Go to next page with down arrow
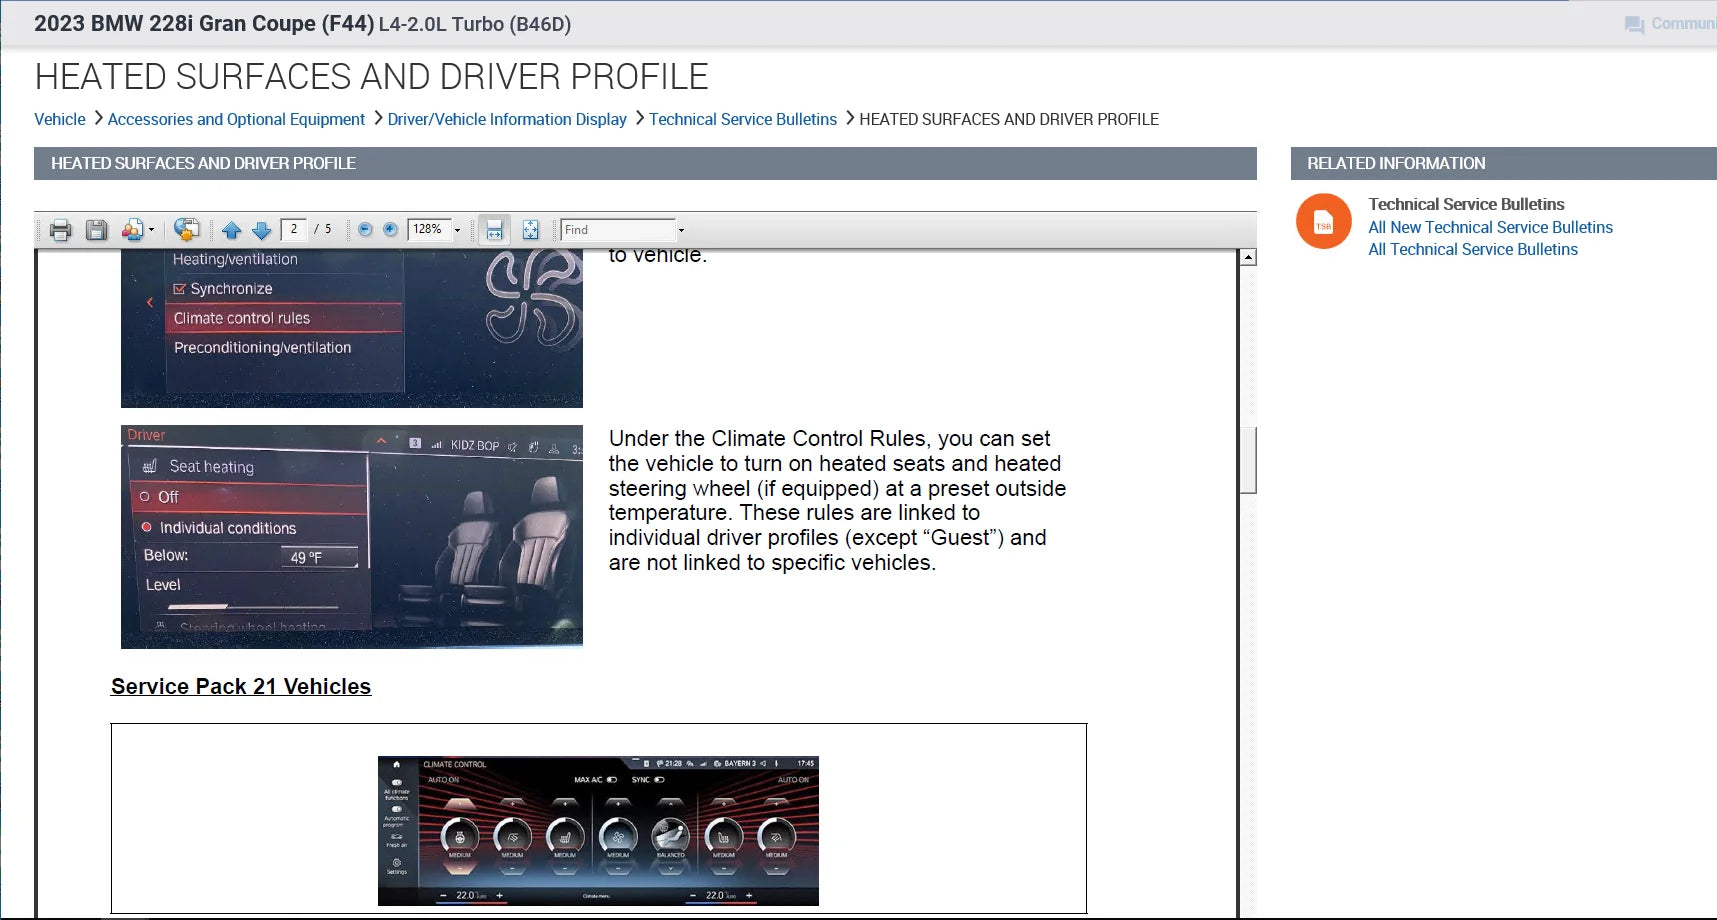The image size is (1717, 920). [x=262, y=231]
